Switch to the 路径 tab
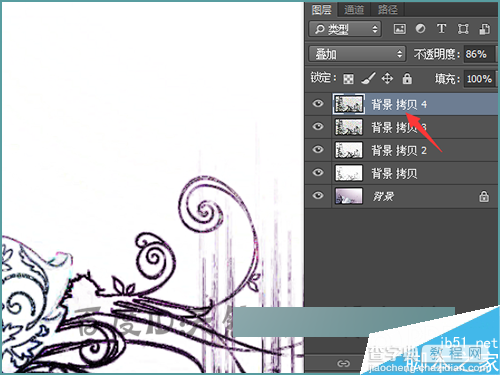This screenshot has height=375, width=500. point(387,10)
